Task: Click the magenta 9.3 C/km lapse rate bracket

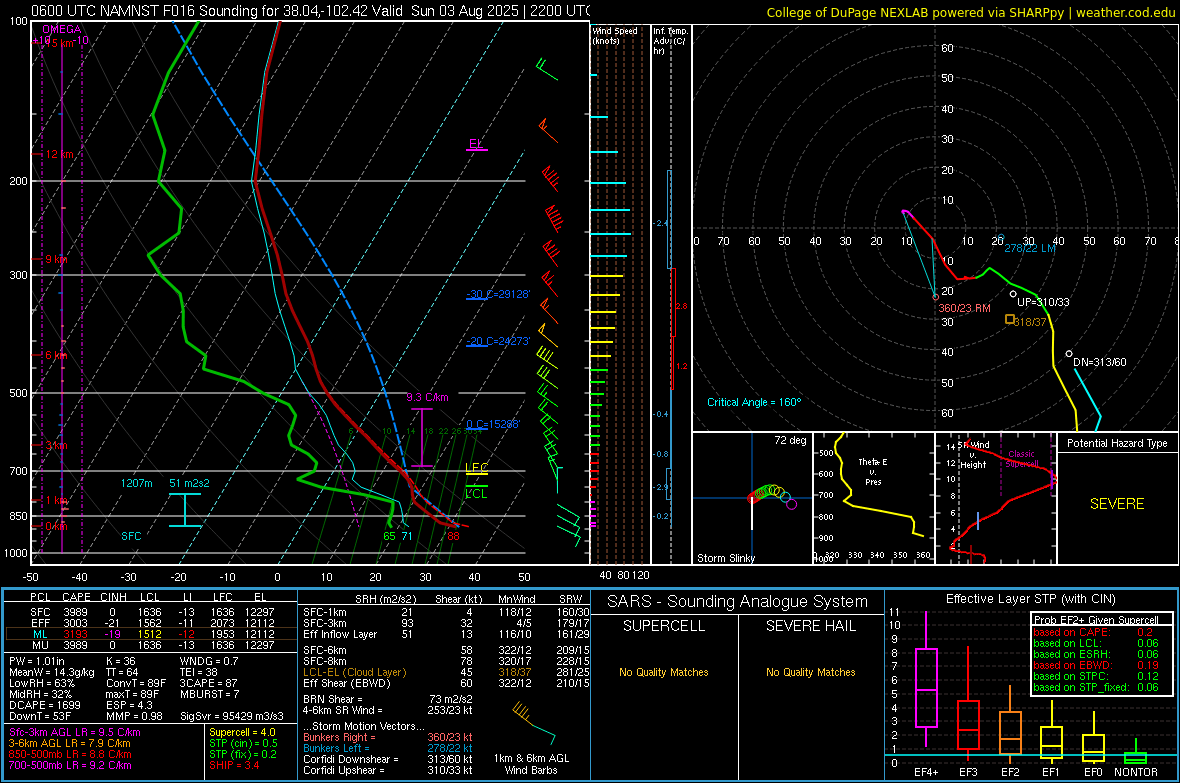Action: coord(422,437)
